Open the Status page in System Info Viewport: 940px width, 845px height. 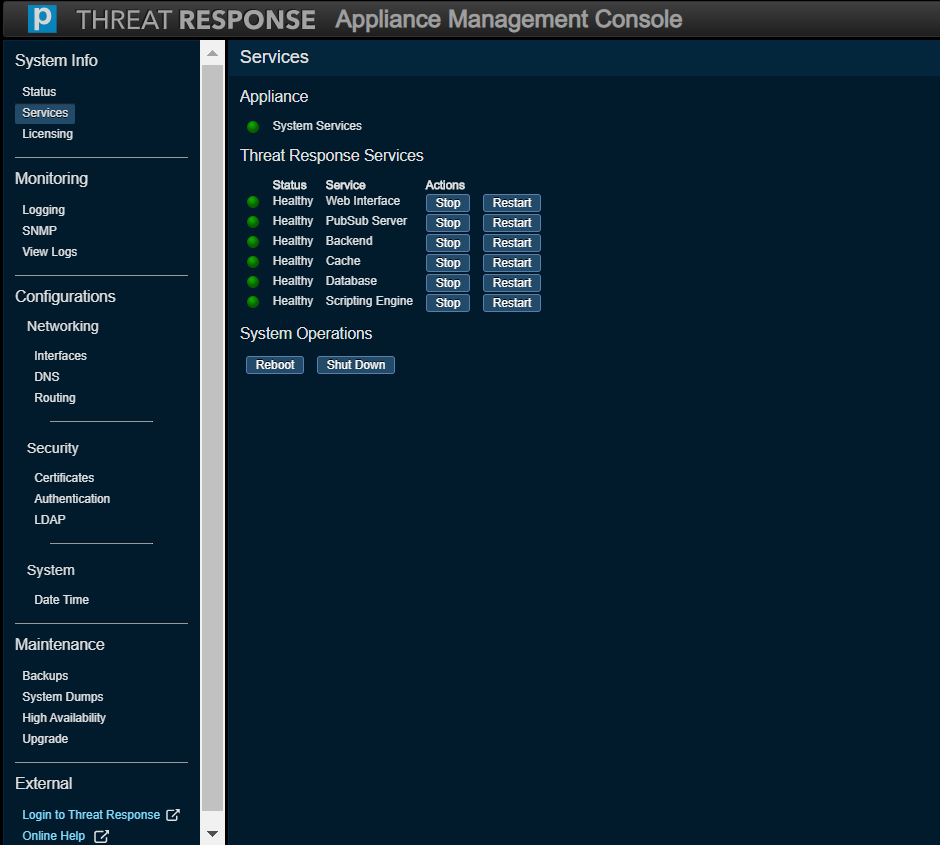(39, 92)
